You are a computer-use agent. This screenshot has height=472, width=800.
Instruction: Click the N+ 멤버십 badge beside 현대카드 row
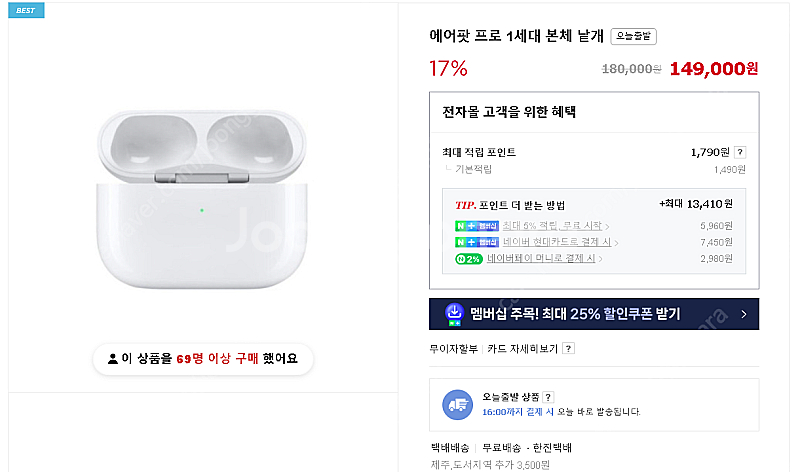[476, 242]
